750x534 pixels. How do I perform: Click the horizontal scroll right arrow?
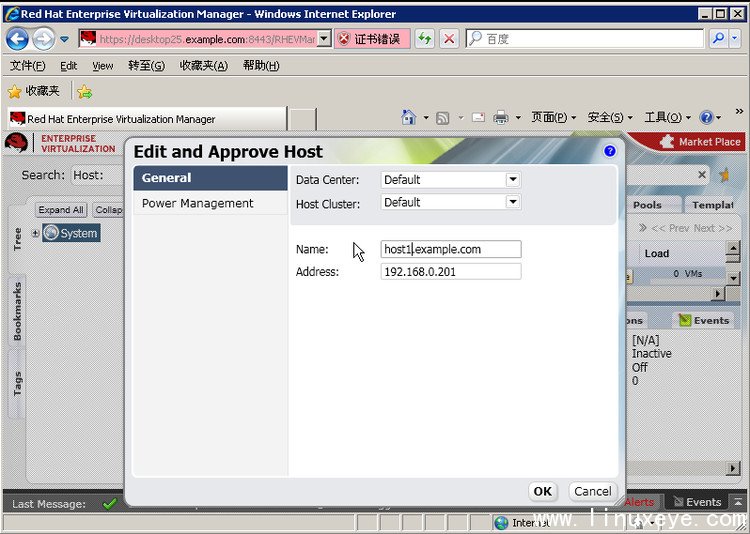click(718, 293)
